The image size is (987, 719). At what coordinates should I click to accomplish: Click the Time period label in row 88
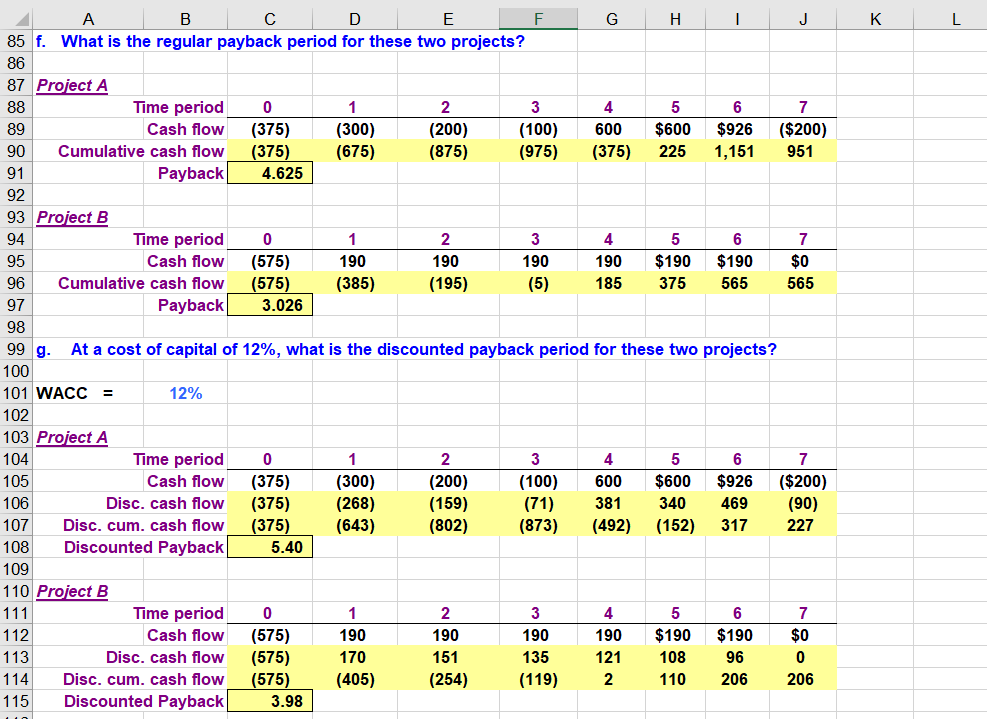(178, 108)
